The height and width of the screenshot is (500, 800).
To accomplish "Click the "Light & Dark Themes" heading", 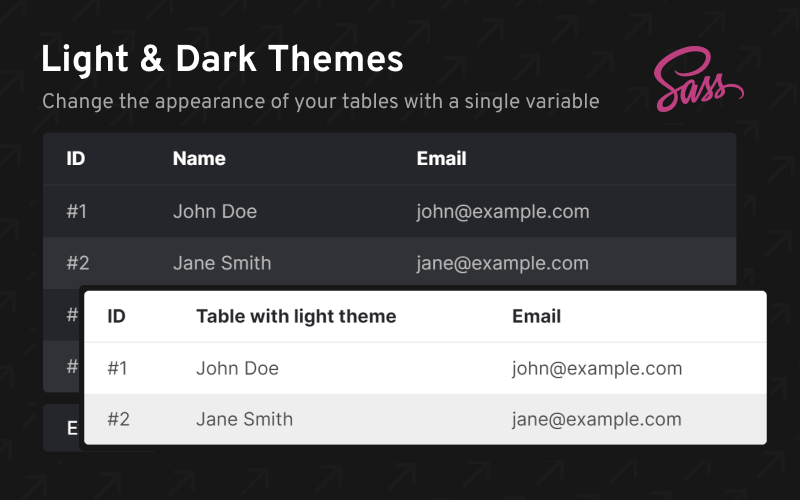I will tap(222, 60).
